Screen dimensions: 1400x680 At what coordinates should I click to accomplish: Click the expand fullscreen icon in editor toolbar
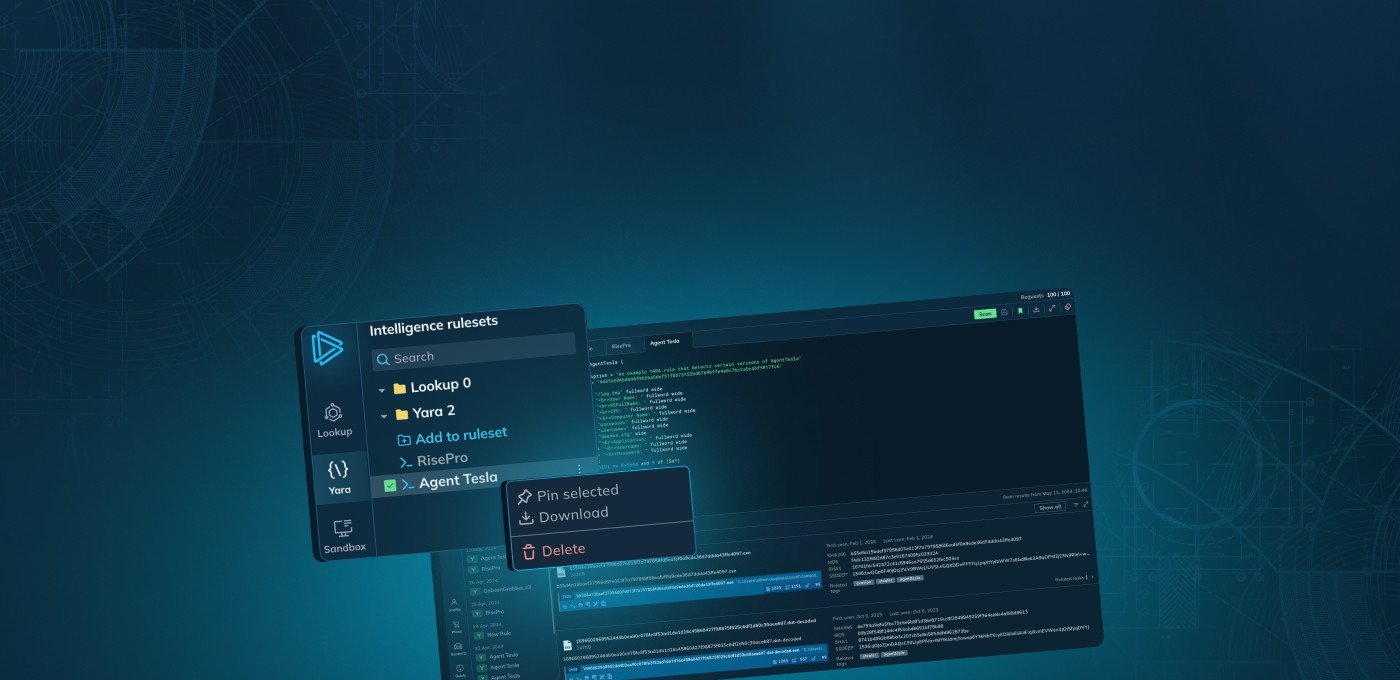click(1052, 308)
